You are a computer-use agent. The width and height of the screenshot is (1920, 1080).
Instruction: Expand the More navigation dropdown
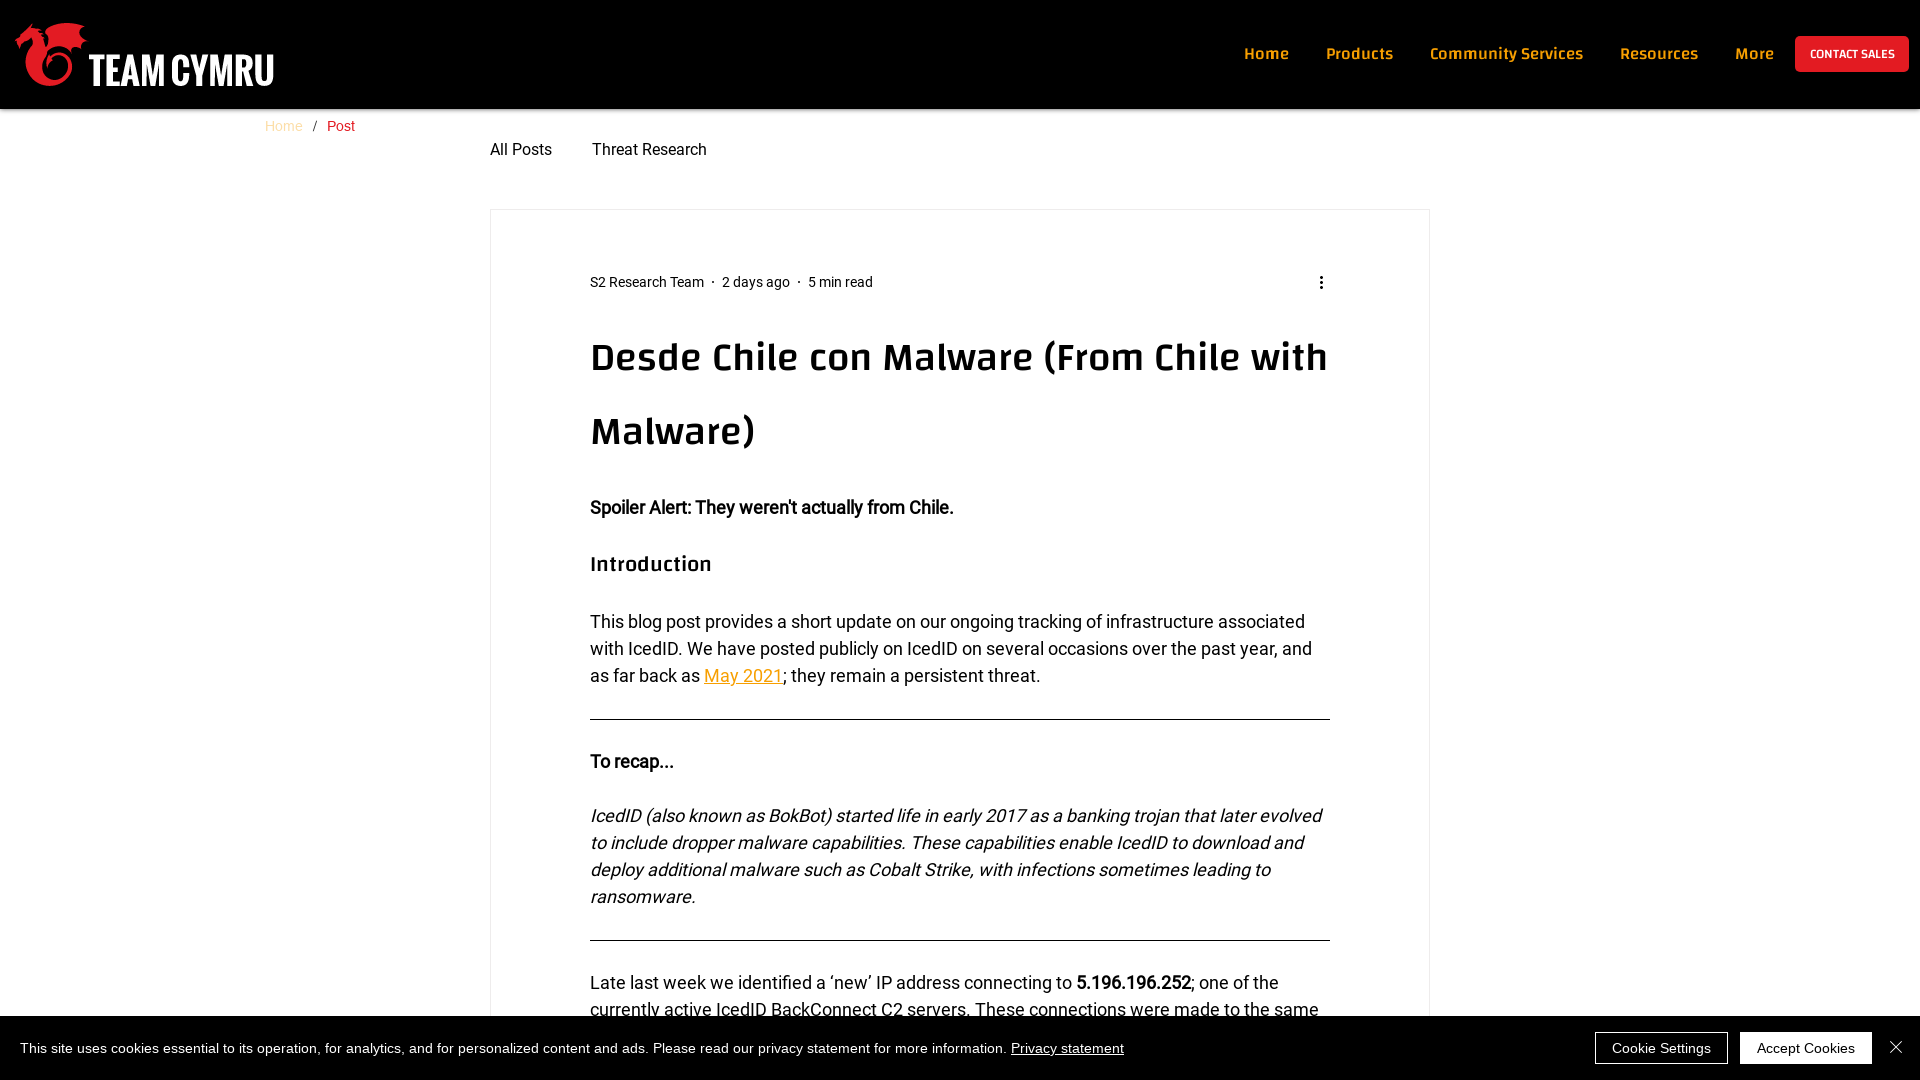point(1754,53)
